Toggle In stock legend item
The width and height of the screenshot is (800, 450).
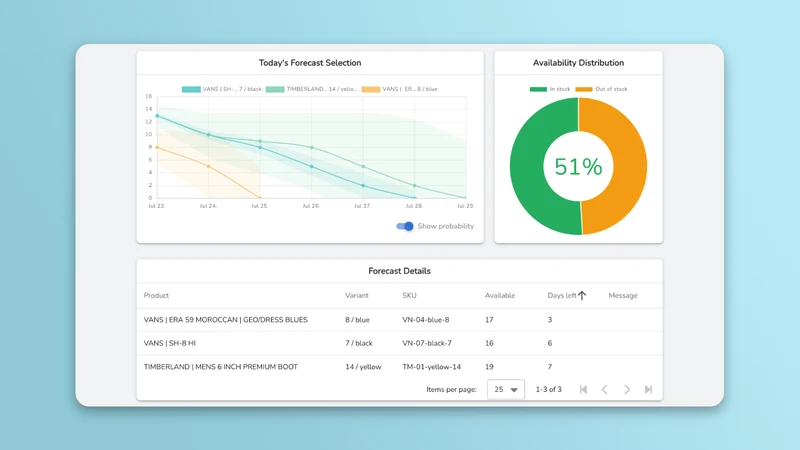pos(549,89)
